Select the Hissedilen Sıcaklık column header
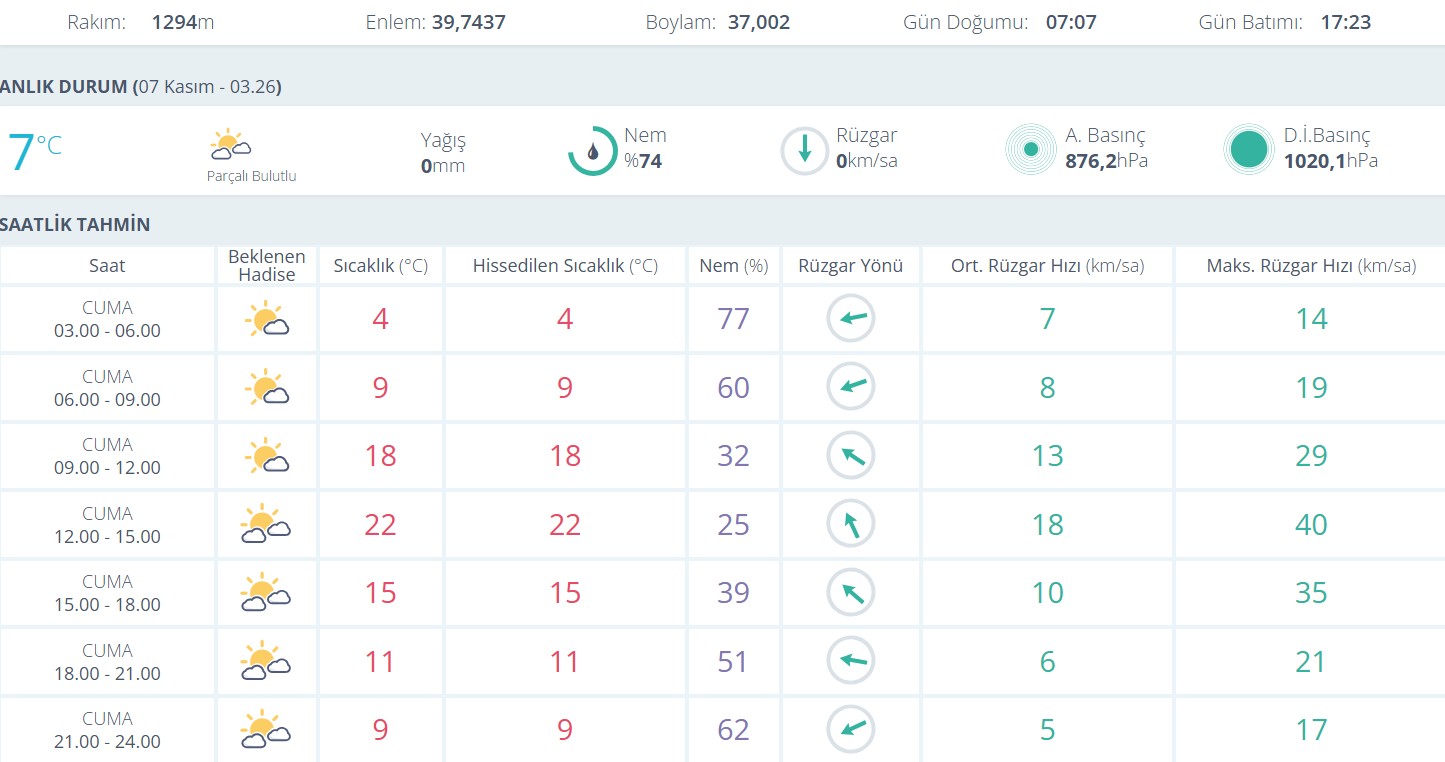 point(565,266)
